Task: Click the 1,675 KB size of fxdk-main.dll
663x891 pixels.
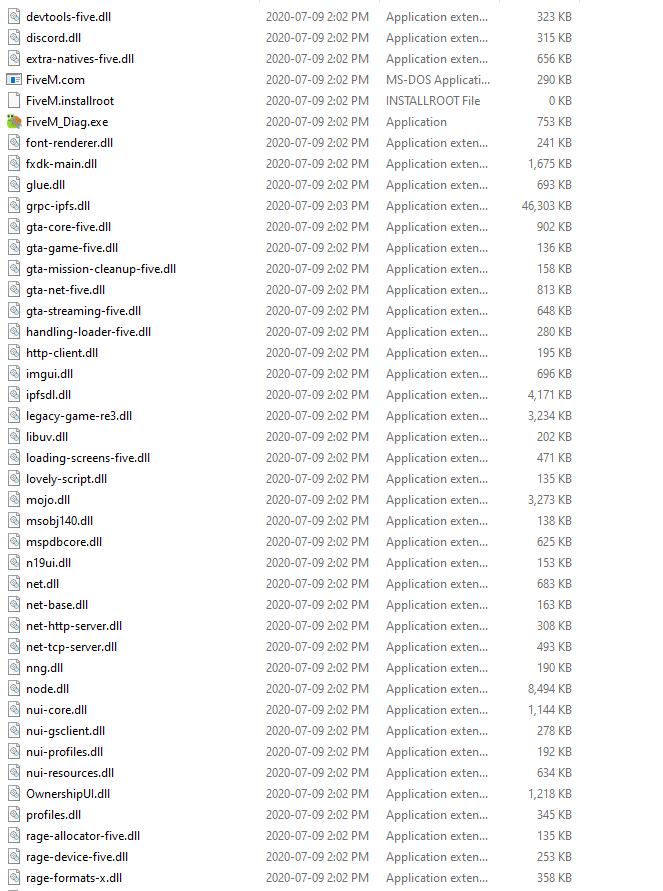Action: 549,164
